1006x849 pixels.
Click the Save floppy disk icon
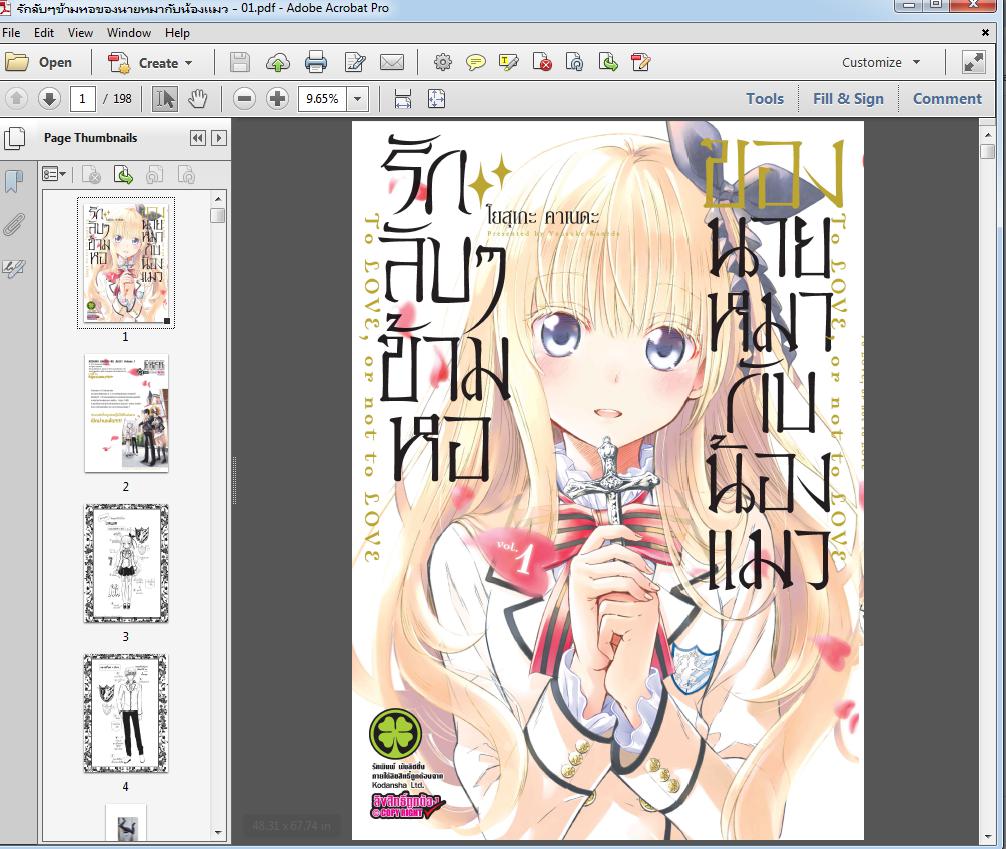click(x=240, y=62)
